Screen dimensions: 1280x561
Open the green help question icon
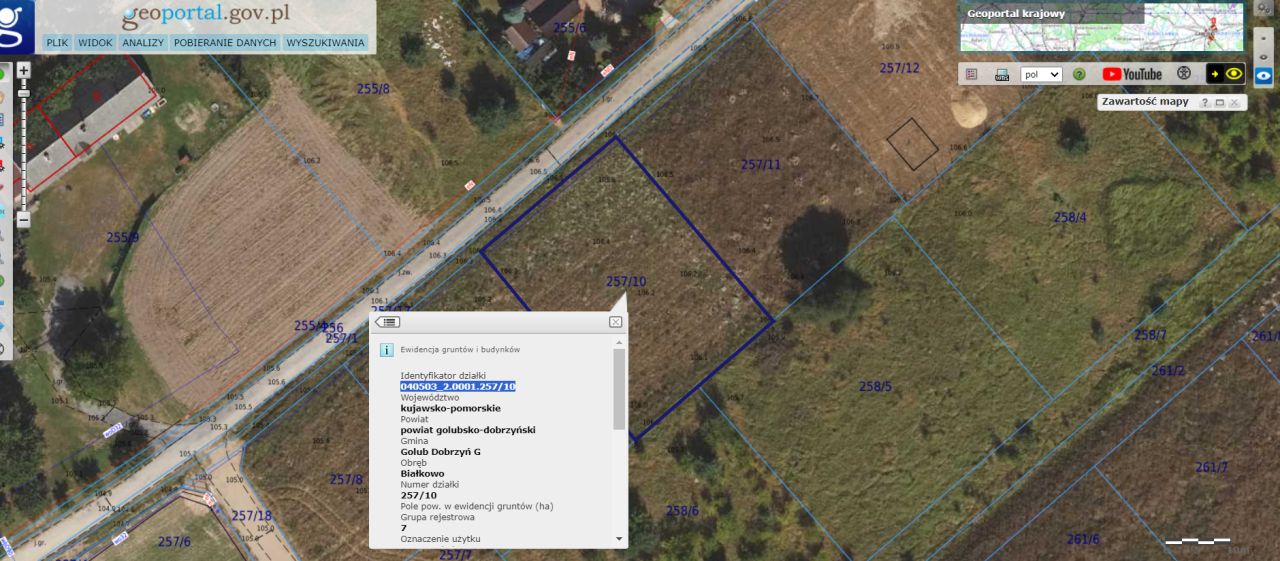[1079, 74]
